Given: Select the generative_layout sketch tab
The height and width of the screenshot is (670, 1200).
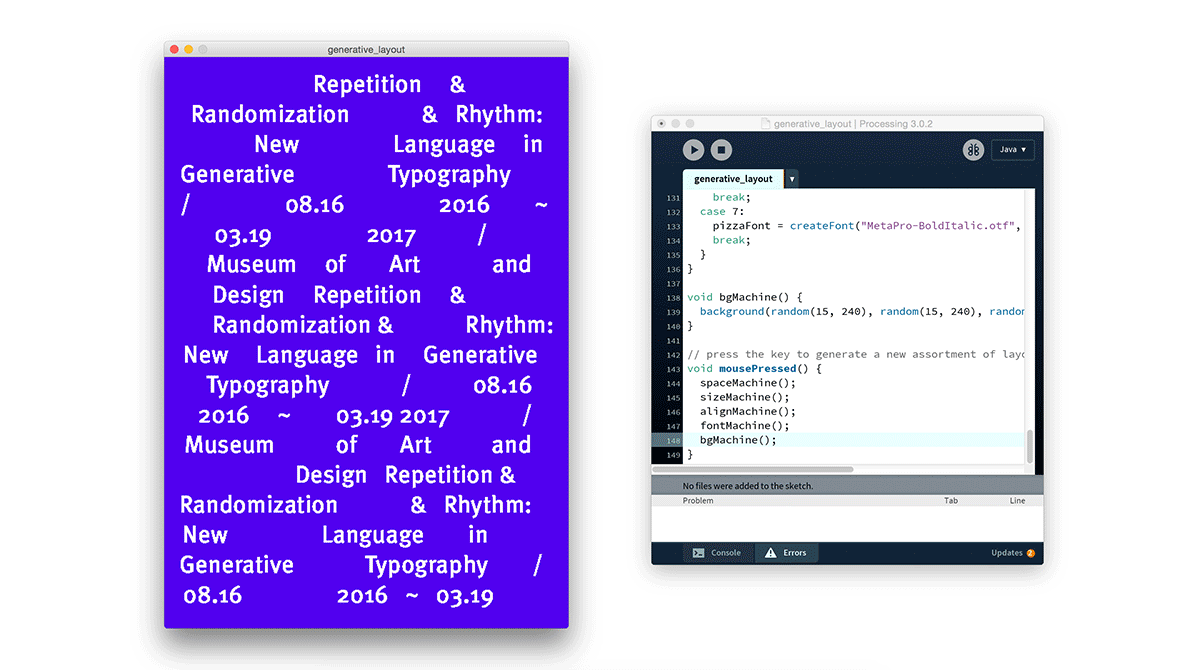Looking at the screenshot, I should [x=733, y=179].
